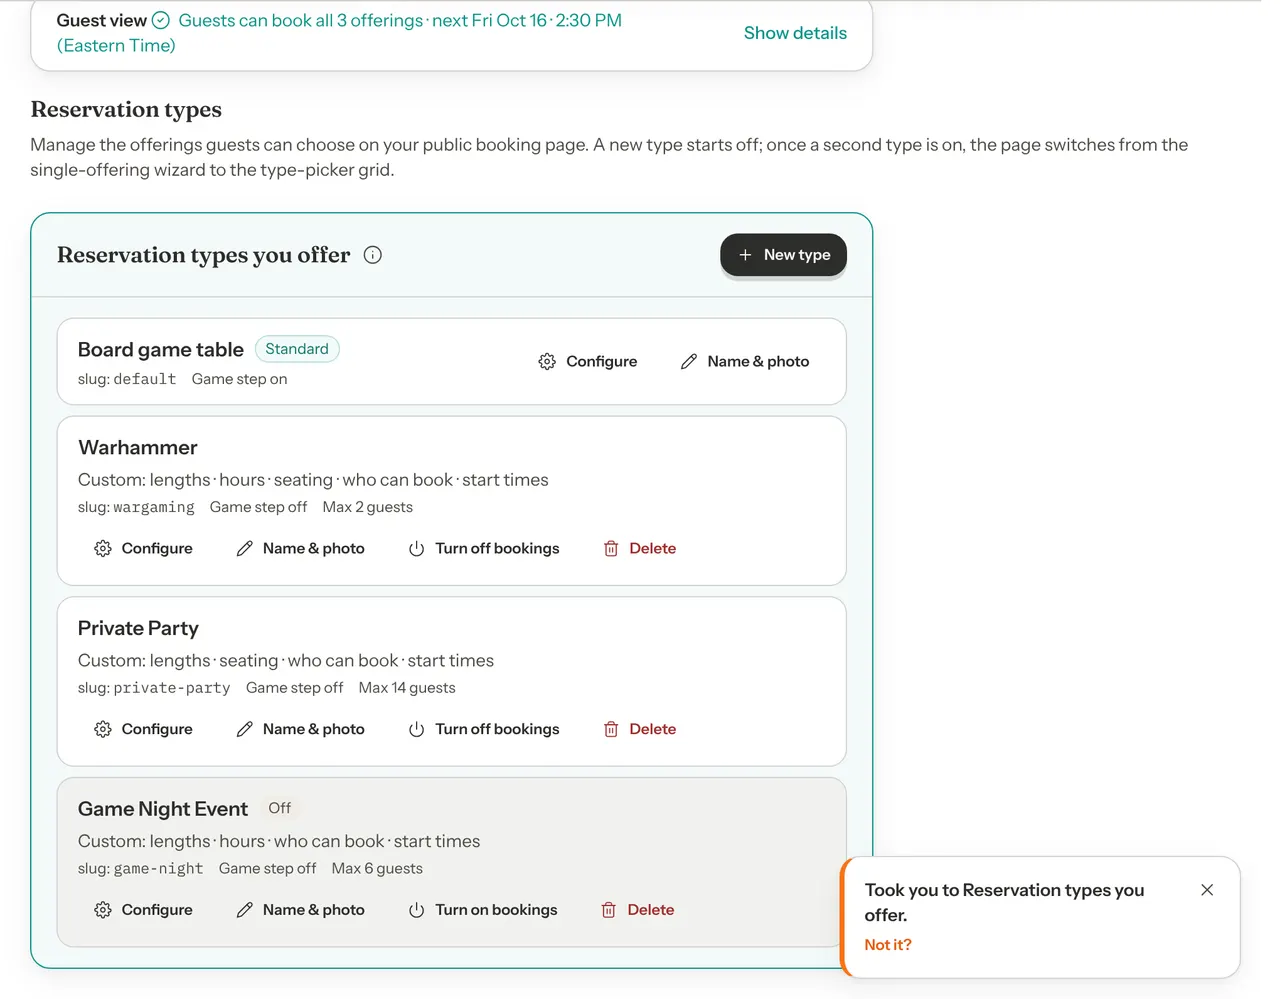Create a New type reservation

point(783,255)
